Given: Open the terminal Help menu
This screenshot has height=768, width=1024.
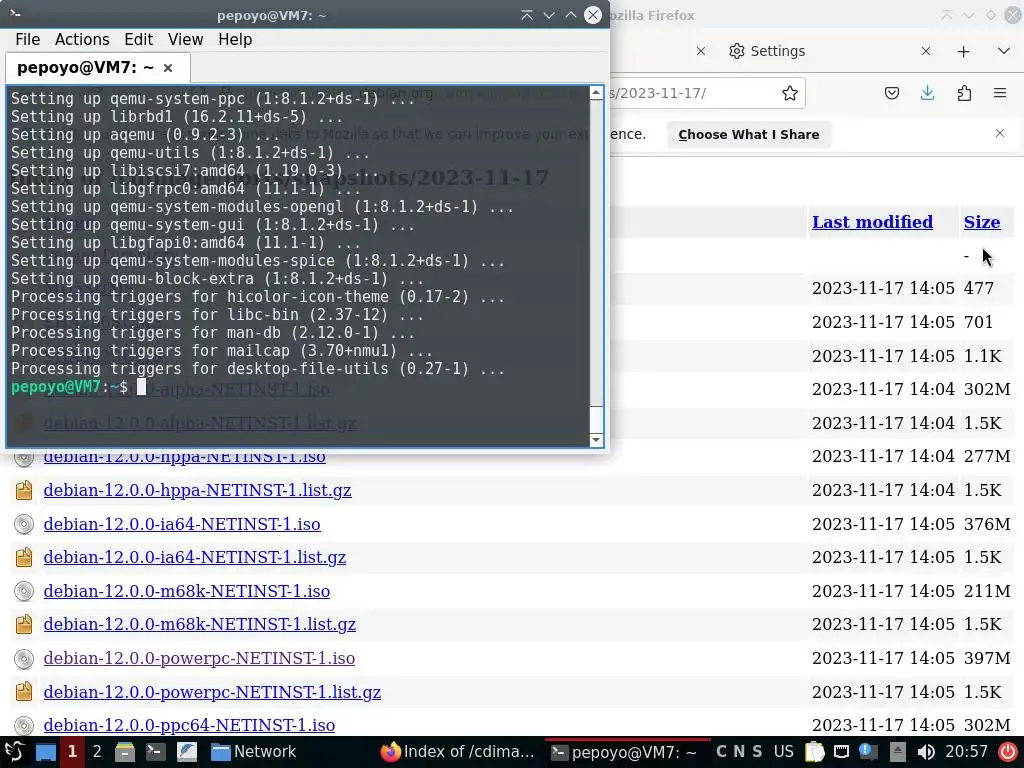Looking at the screenshot, I should [235, 40].
